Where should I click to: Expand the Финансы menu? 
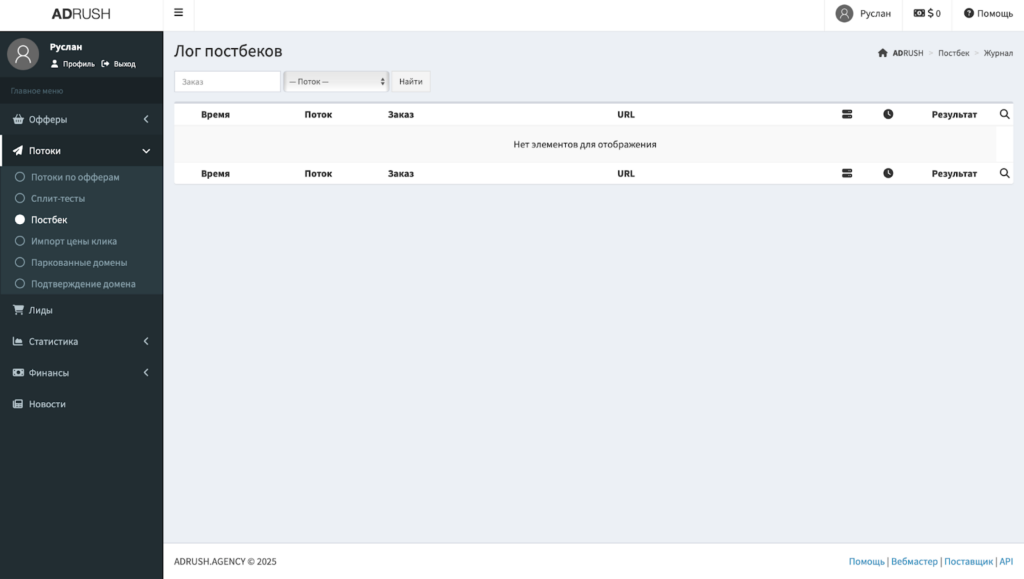click(82, 373)
